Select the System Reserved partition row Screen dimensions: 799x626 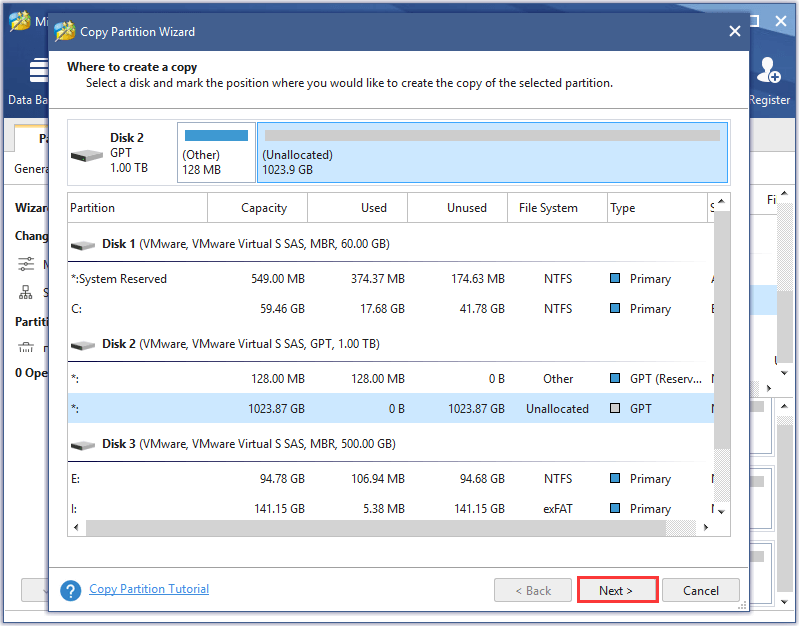click(x=390, y=279)
